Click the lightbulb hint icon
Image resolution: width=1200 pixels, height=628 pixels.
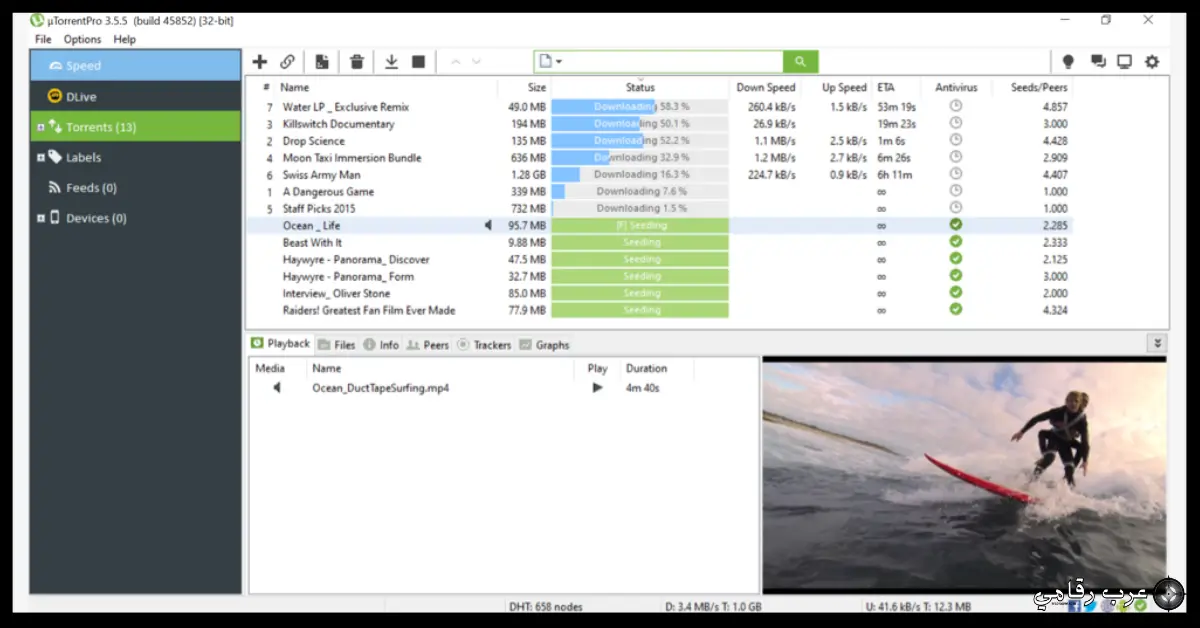[x=1068, y=61]
